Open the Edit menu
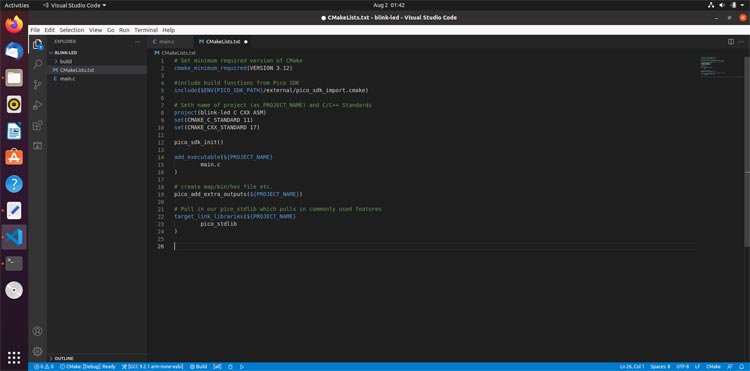The height and width of the screenshot is (371, 750). pos(50,30)
